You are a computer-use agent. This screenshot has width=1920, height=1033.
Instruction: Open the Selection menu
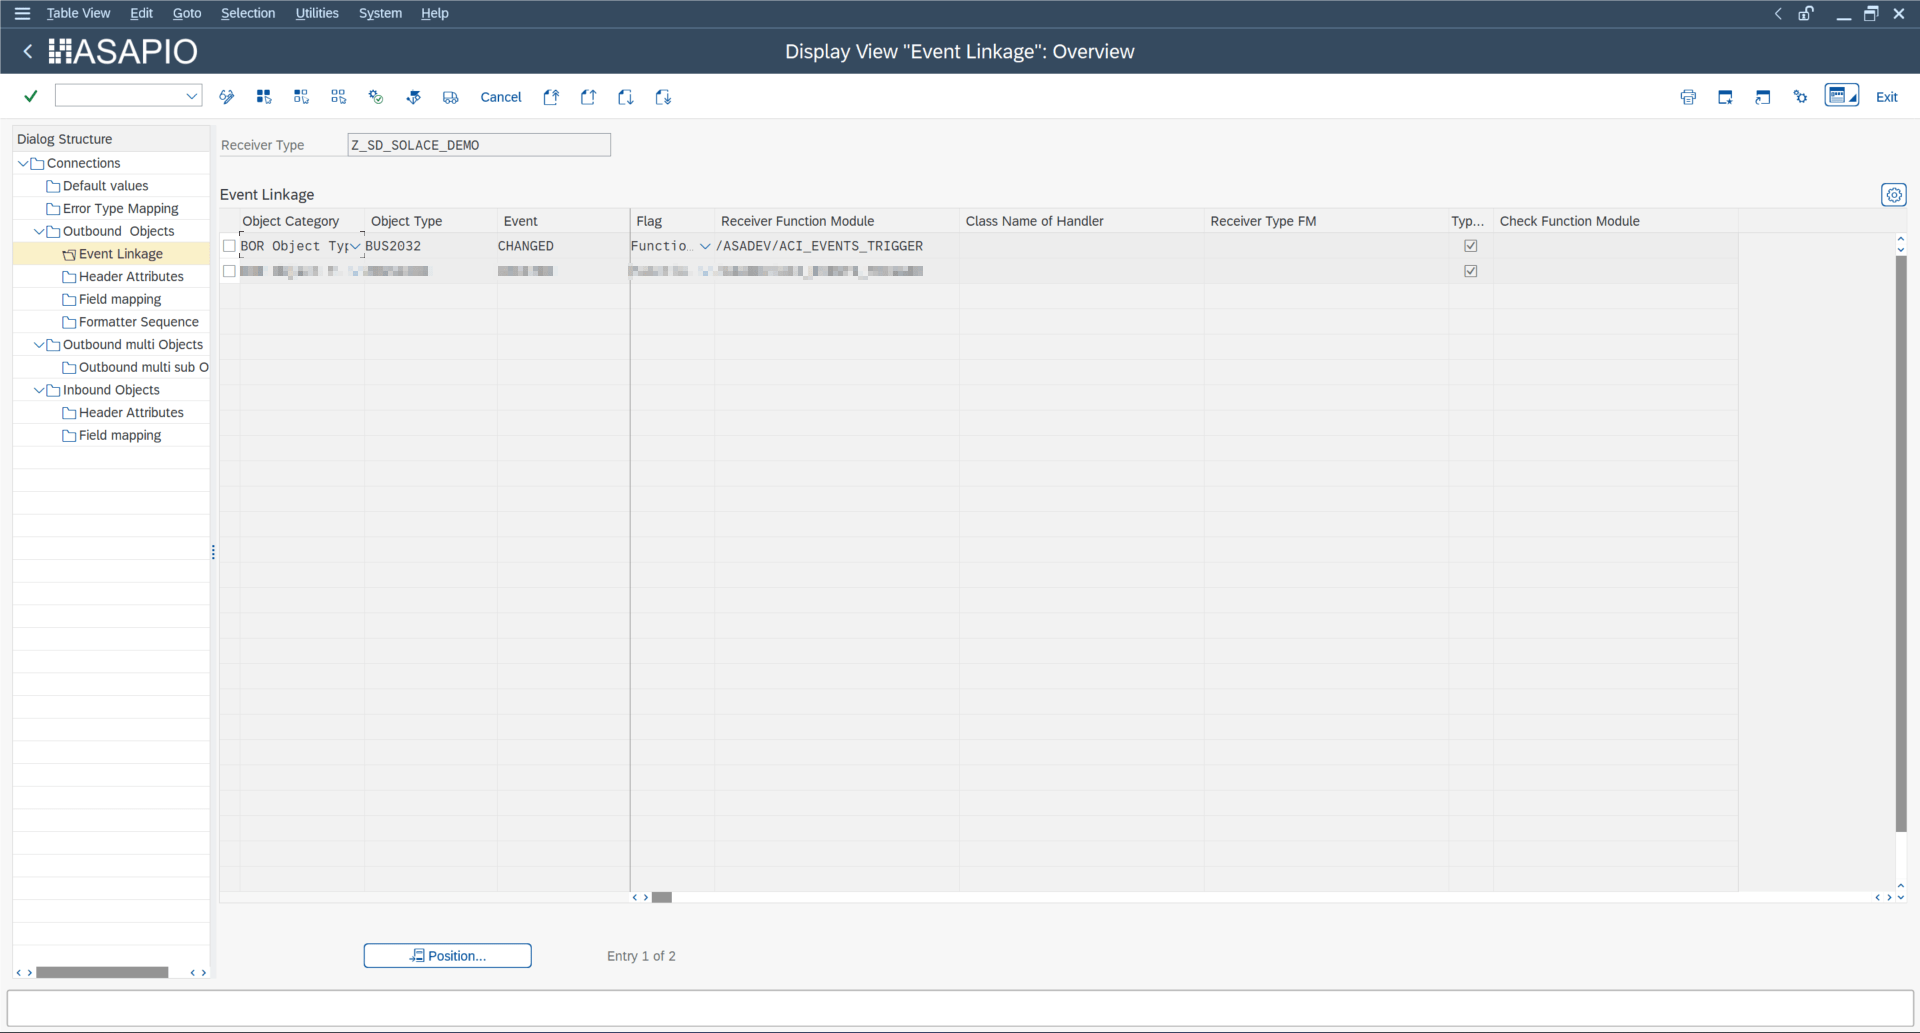(248, 13)
